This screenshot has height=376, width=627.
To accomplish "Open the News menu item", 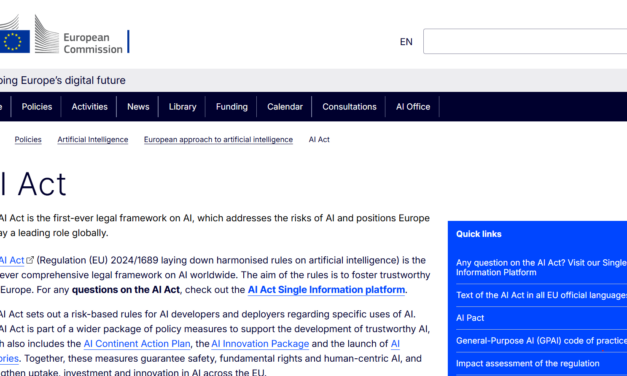I will (138, 107).
